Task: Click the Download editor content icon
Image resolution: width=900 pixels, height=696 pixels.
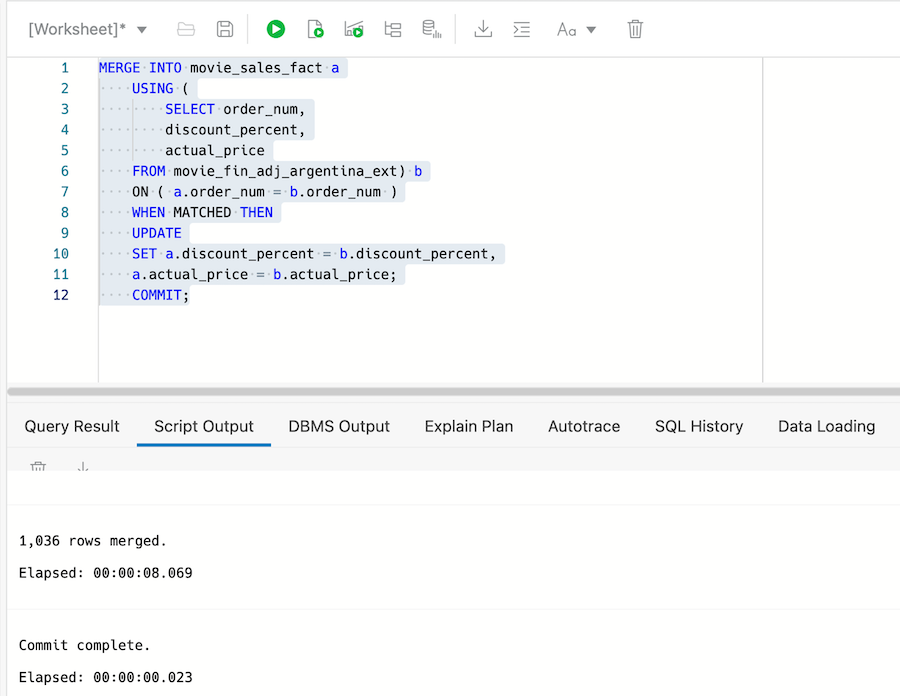Action: [x=483, y=29]
